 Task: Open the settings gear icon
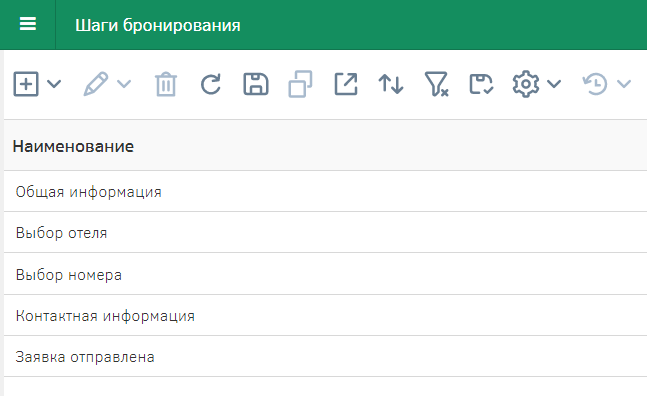[526, 84]
